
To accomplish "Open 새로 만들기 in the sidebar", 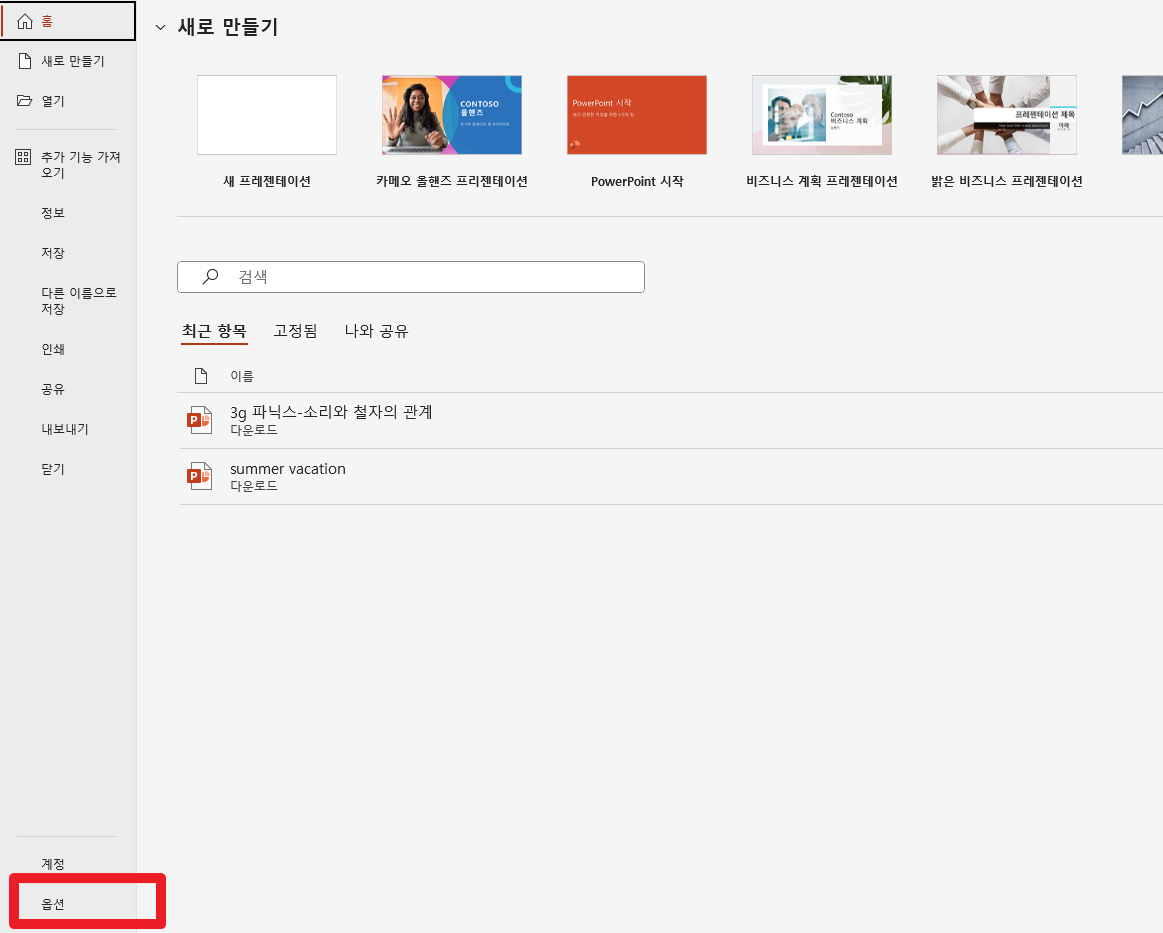I will coord(68,61).
